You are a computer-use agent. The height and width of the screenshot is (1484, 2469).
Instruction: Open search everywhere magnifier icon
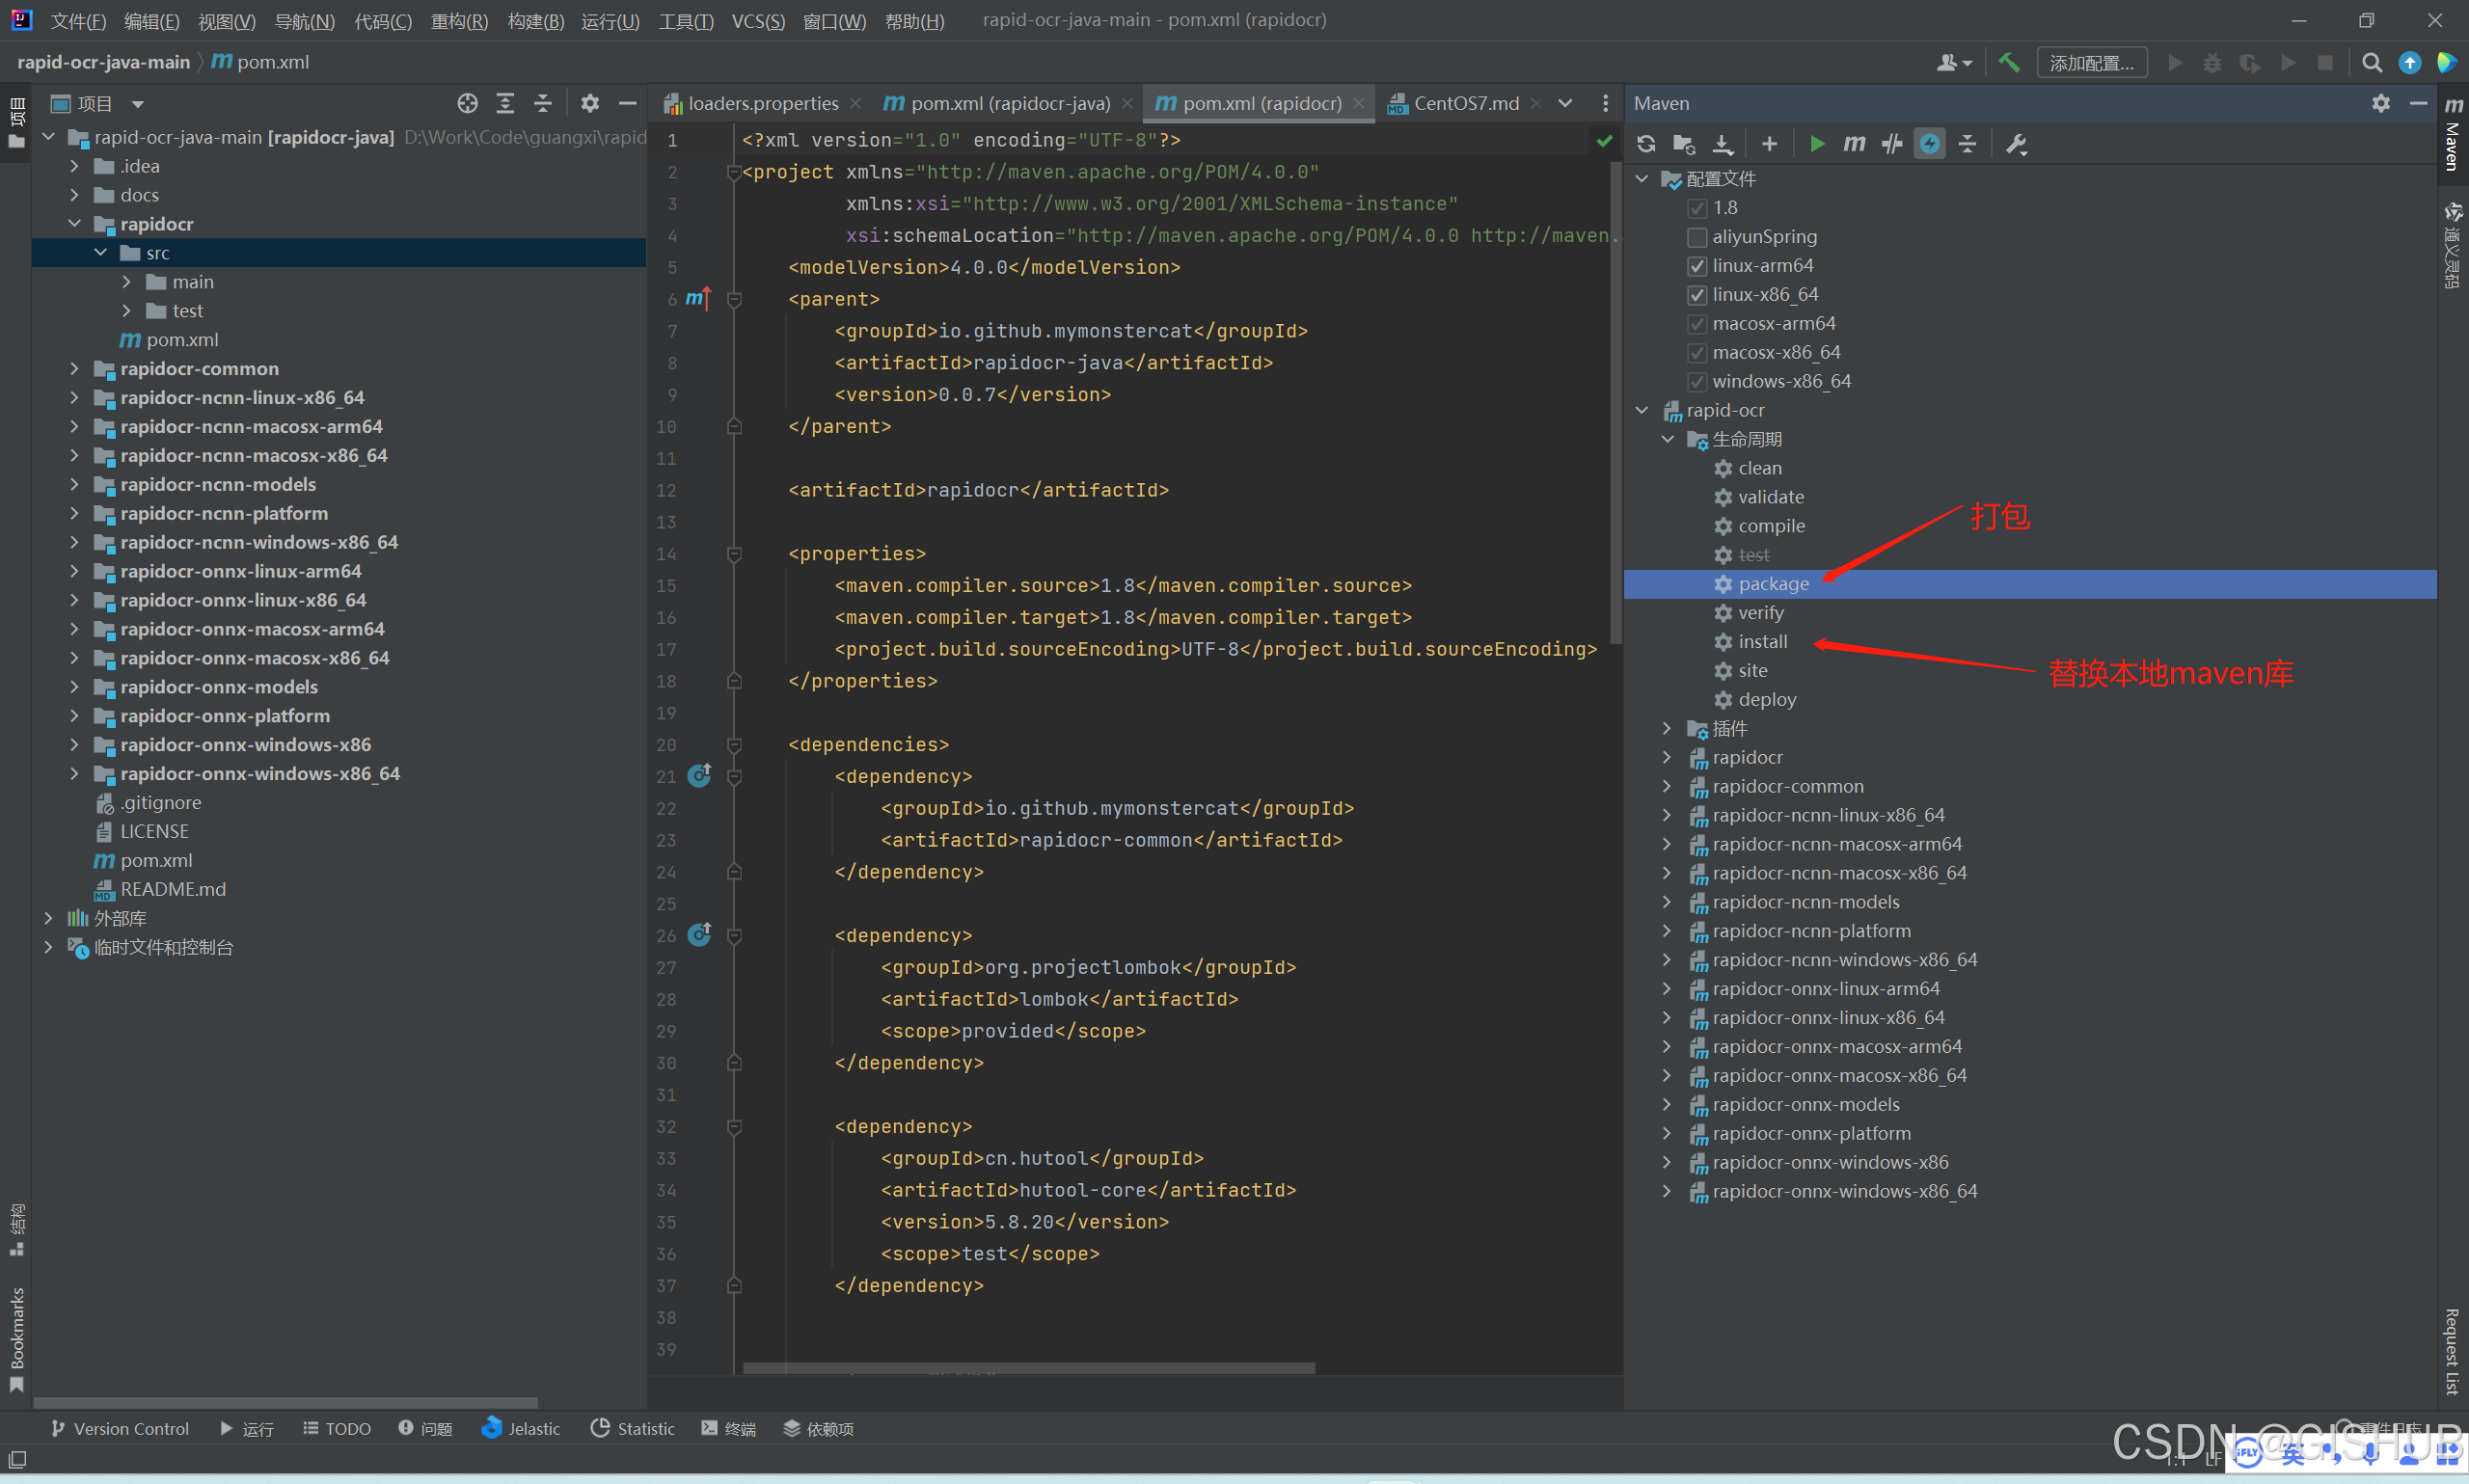point(2371,62)
